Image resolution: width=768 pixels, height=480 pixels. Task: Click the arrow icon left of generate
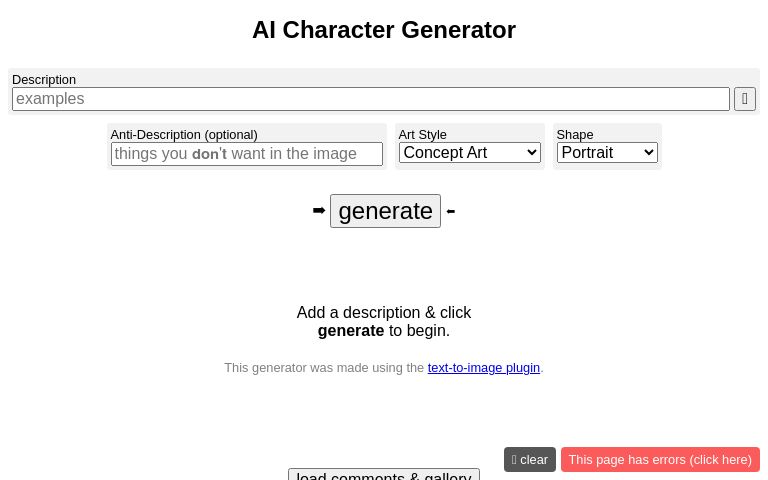pyautogui.click(x=319, y=210)
